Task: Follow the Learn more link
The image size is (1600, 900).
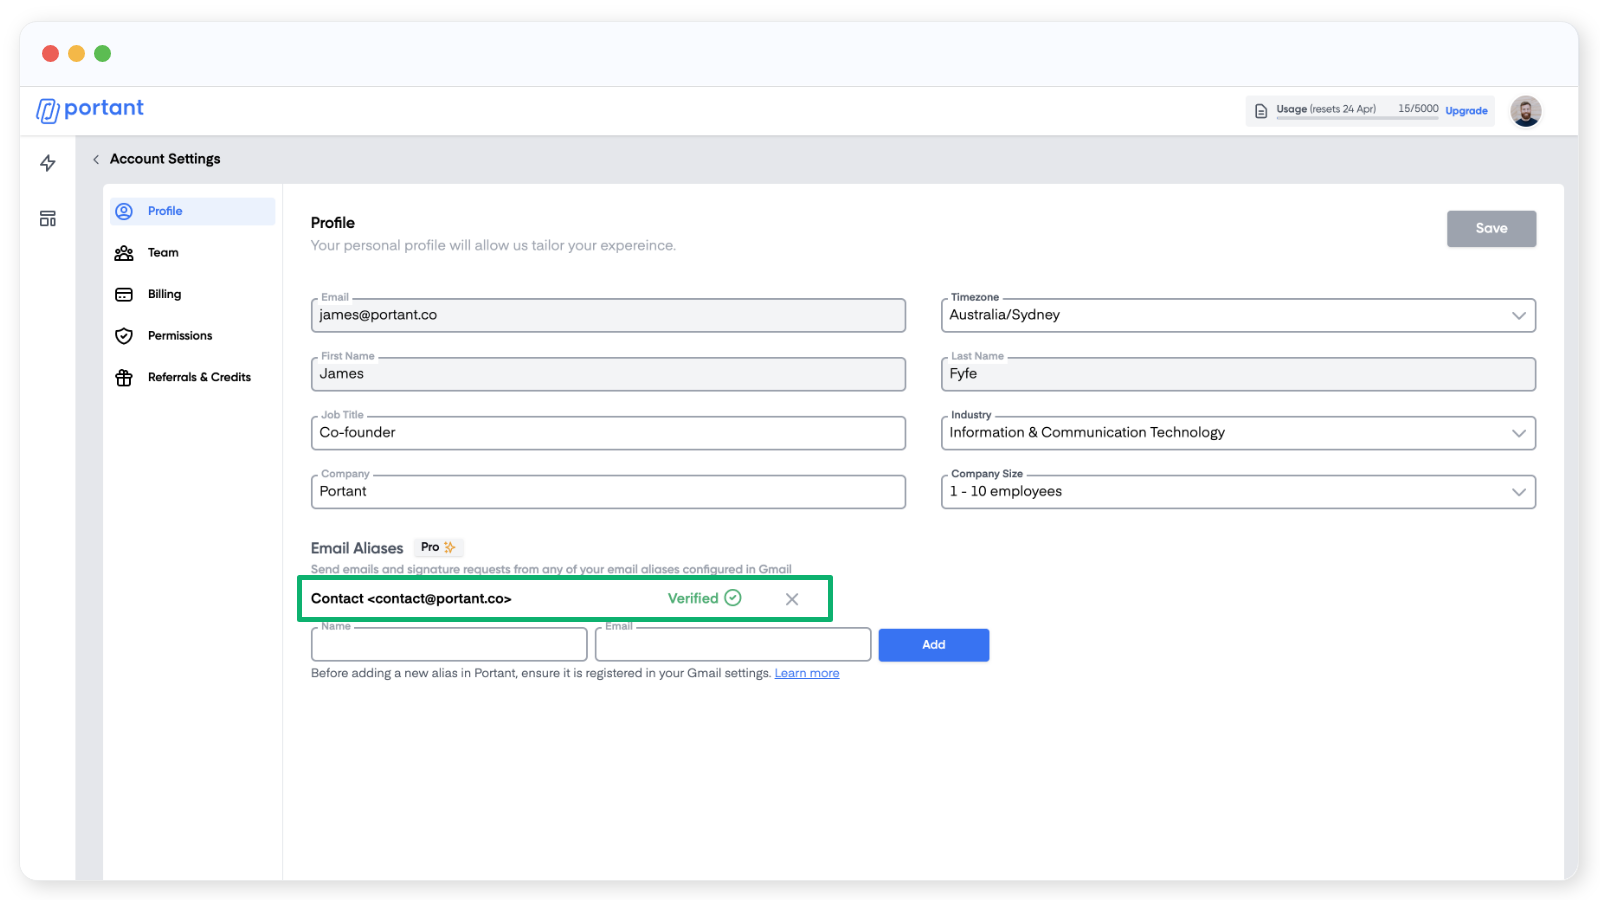Action: point(806,673)
